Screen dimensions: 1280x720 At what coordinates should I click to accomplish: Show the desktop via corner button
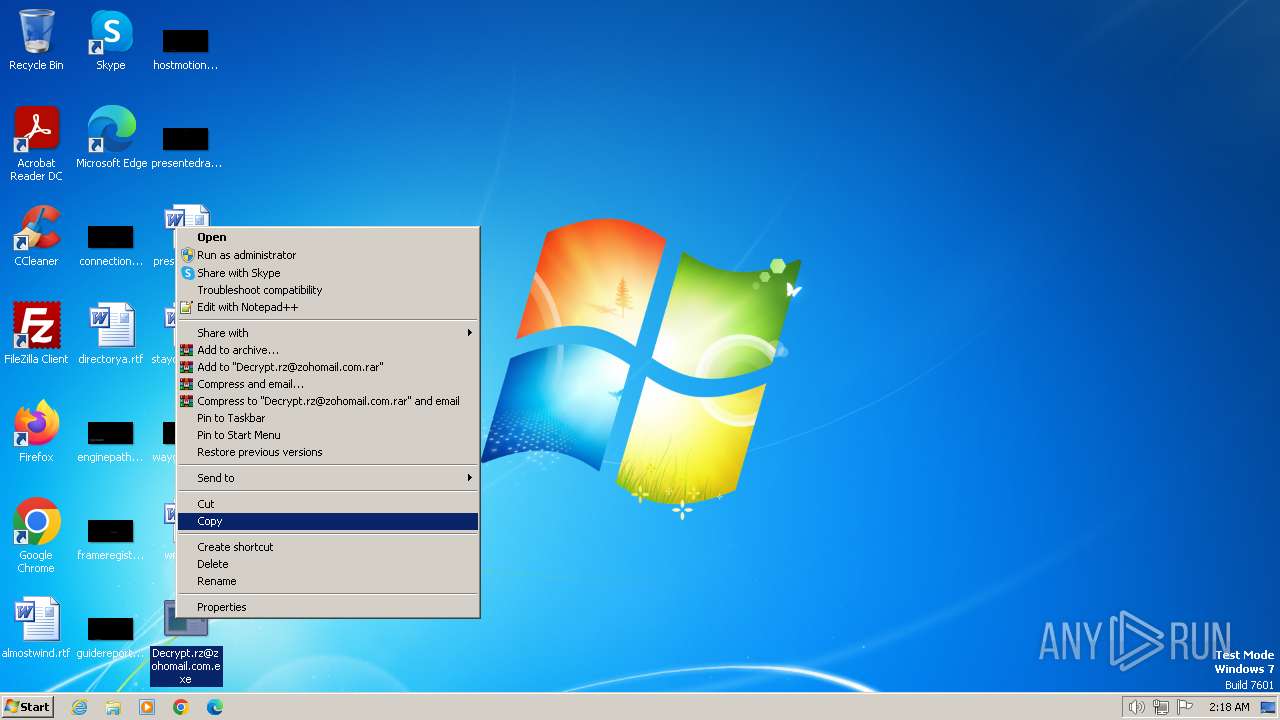tap(1268, 707)
